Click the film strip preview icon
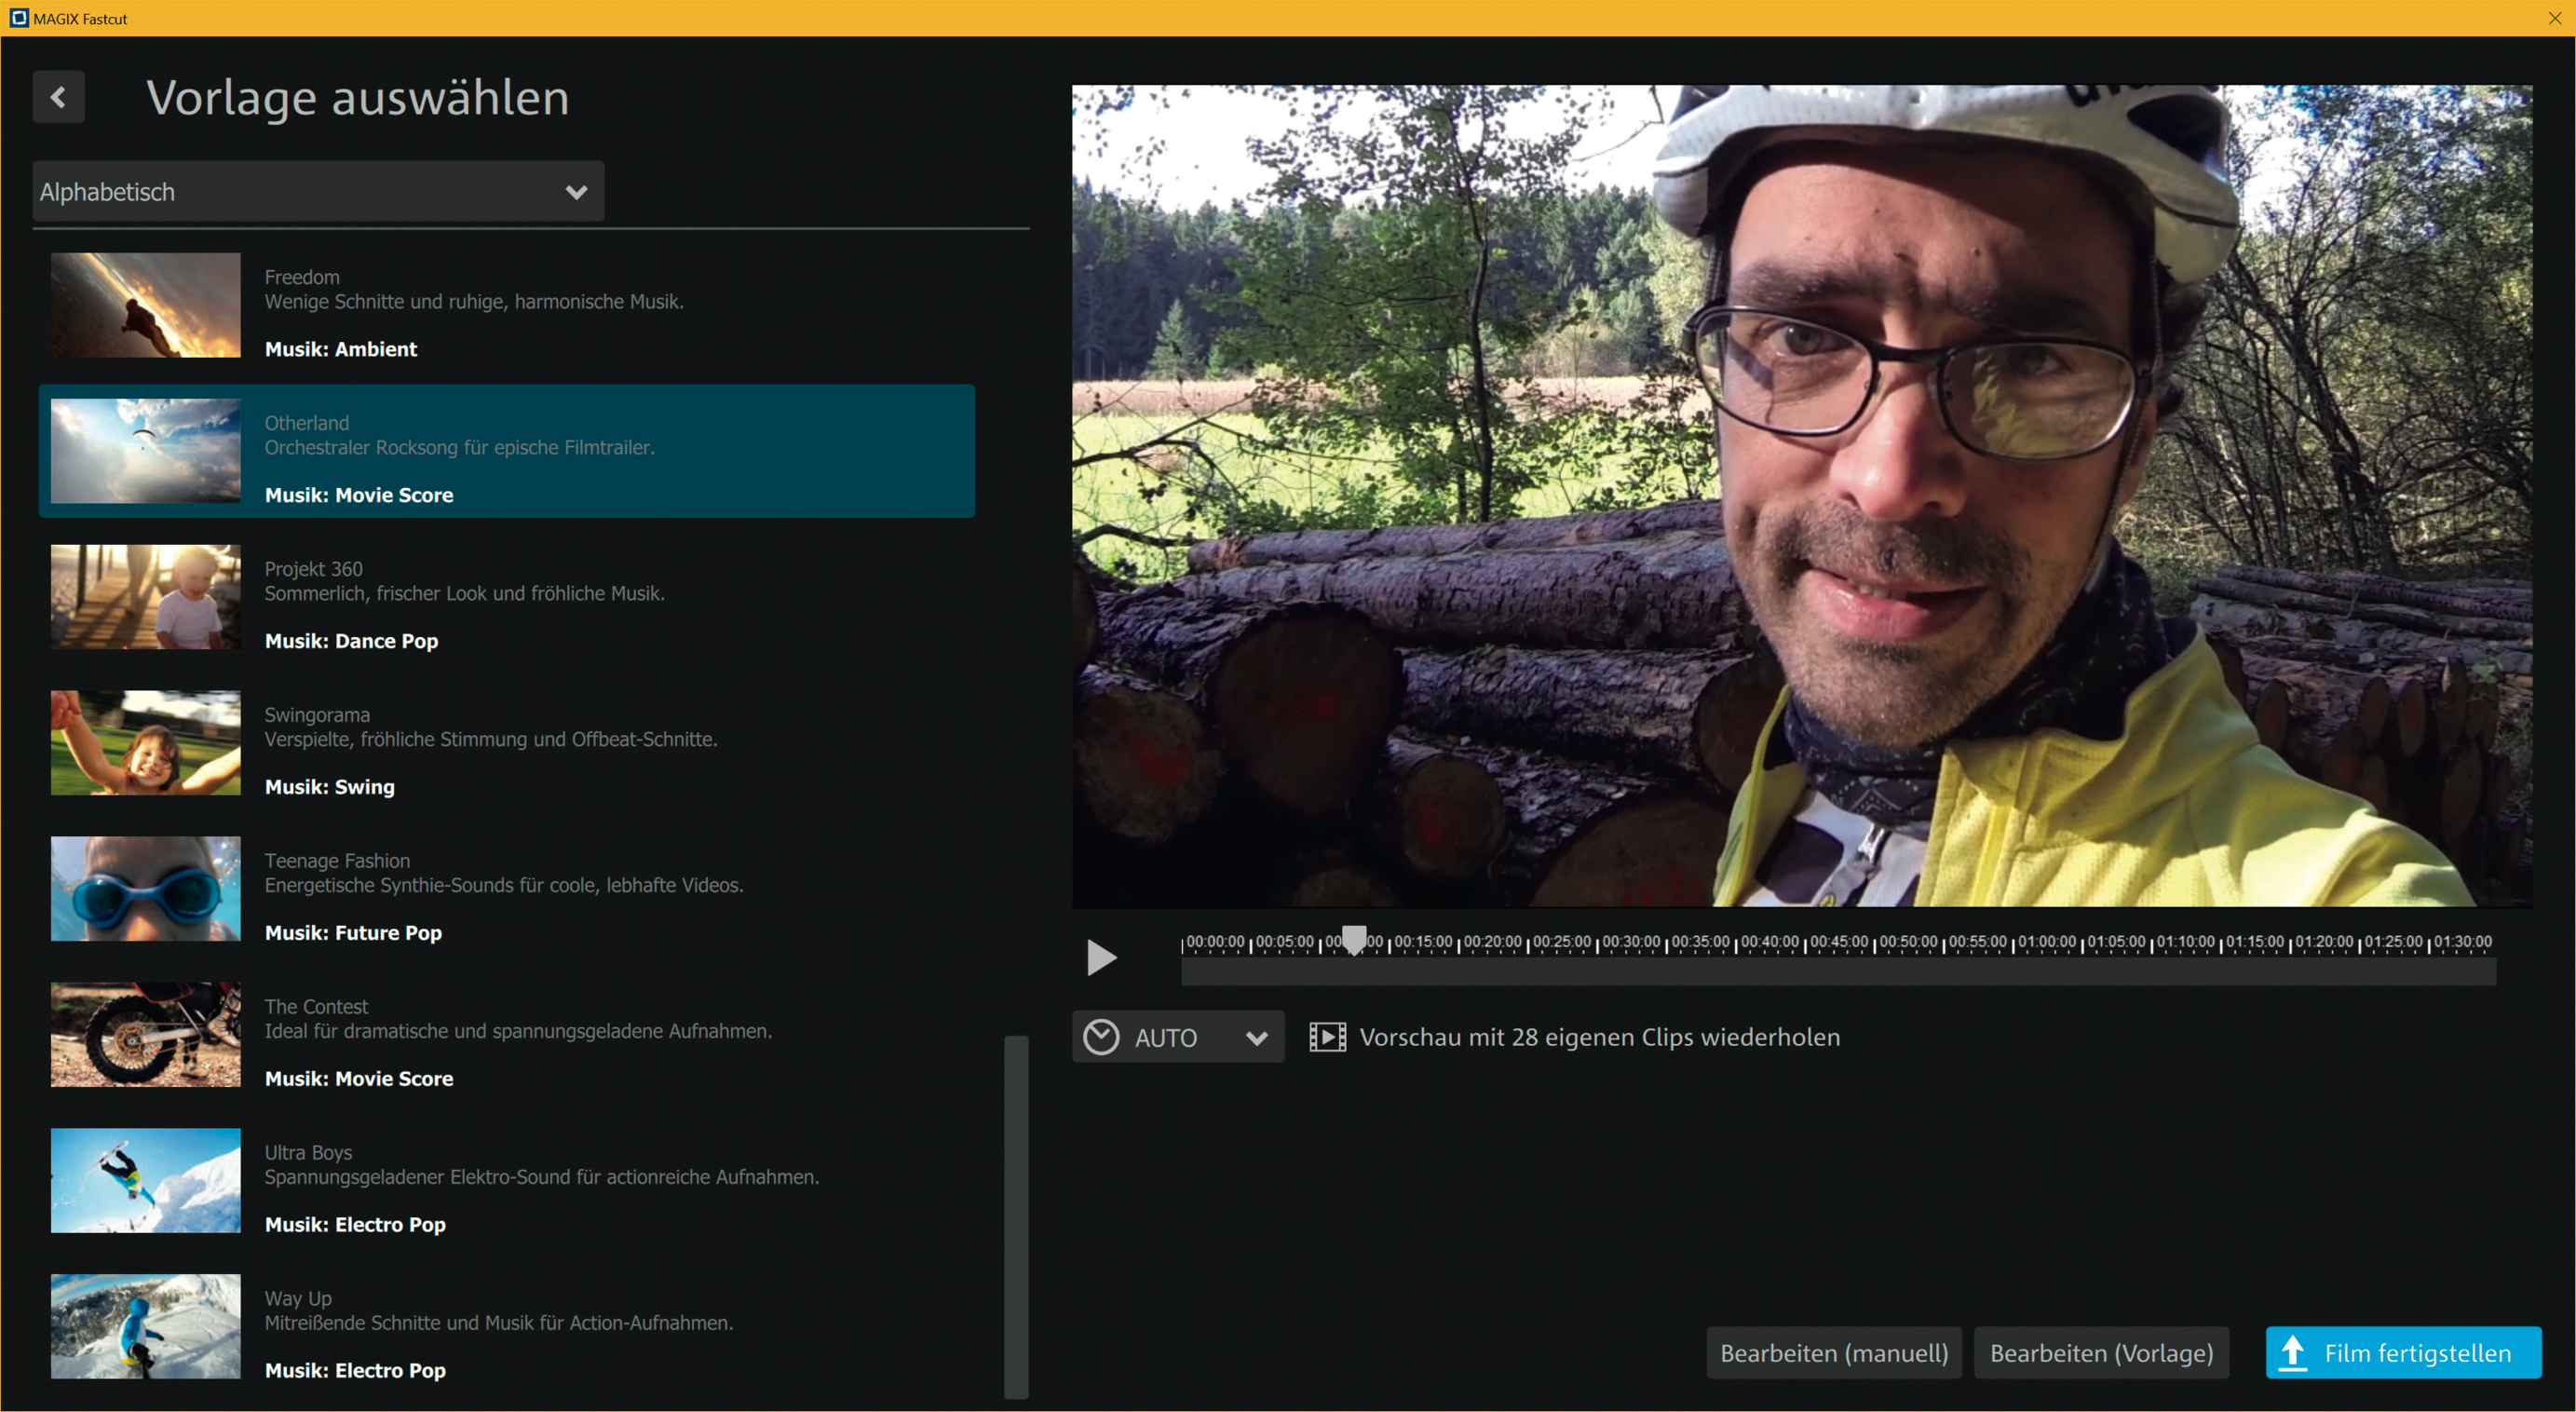 pos(1327,1037)
